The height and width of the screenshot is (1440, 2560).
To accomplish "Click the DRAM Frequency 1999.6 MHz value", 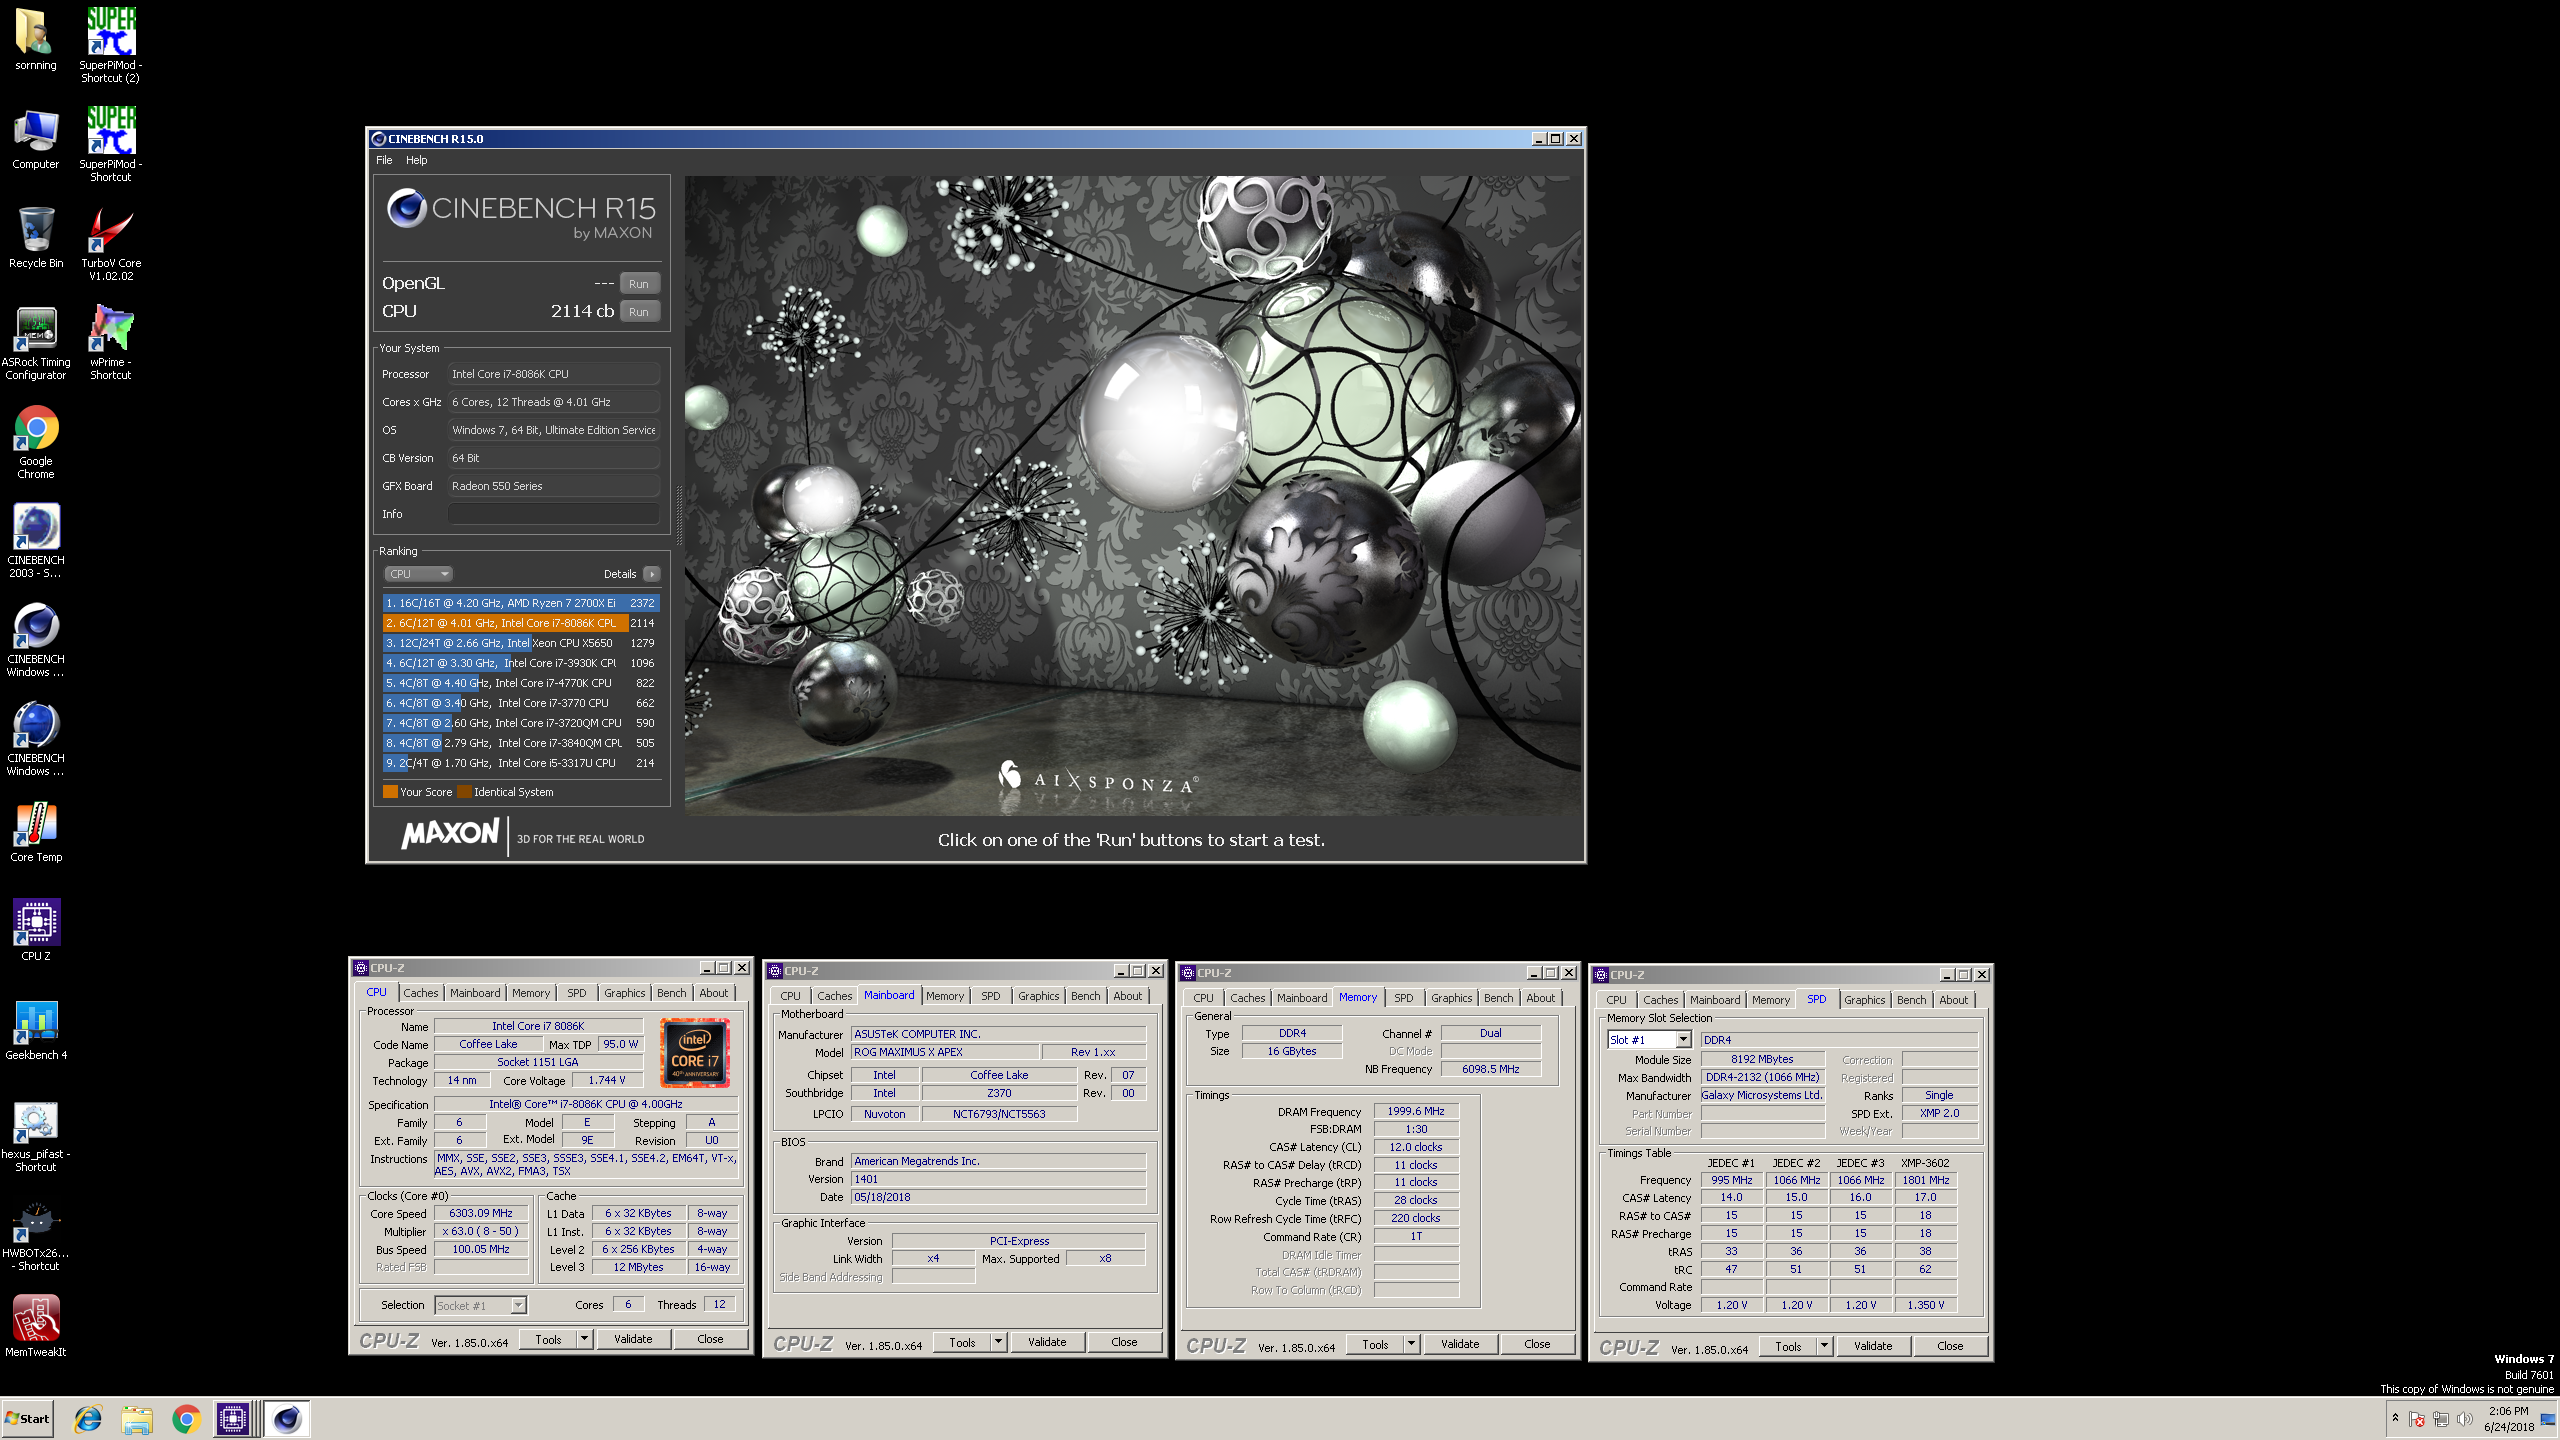I will (1415, 1111).
